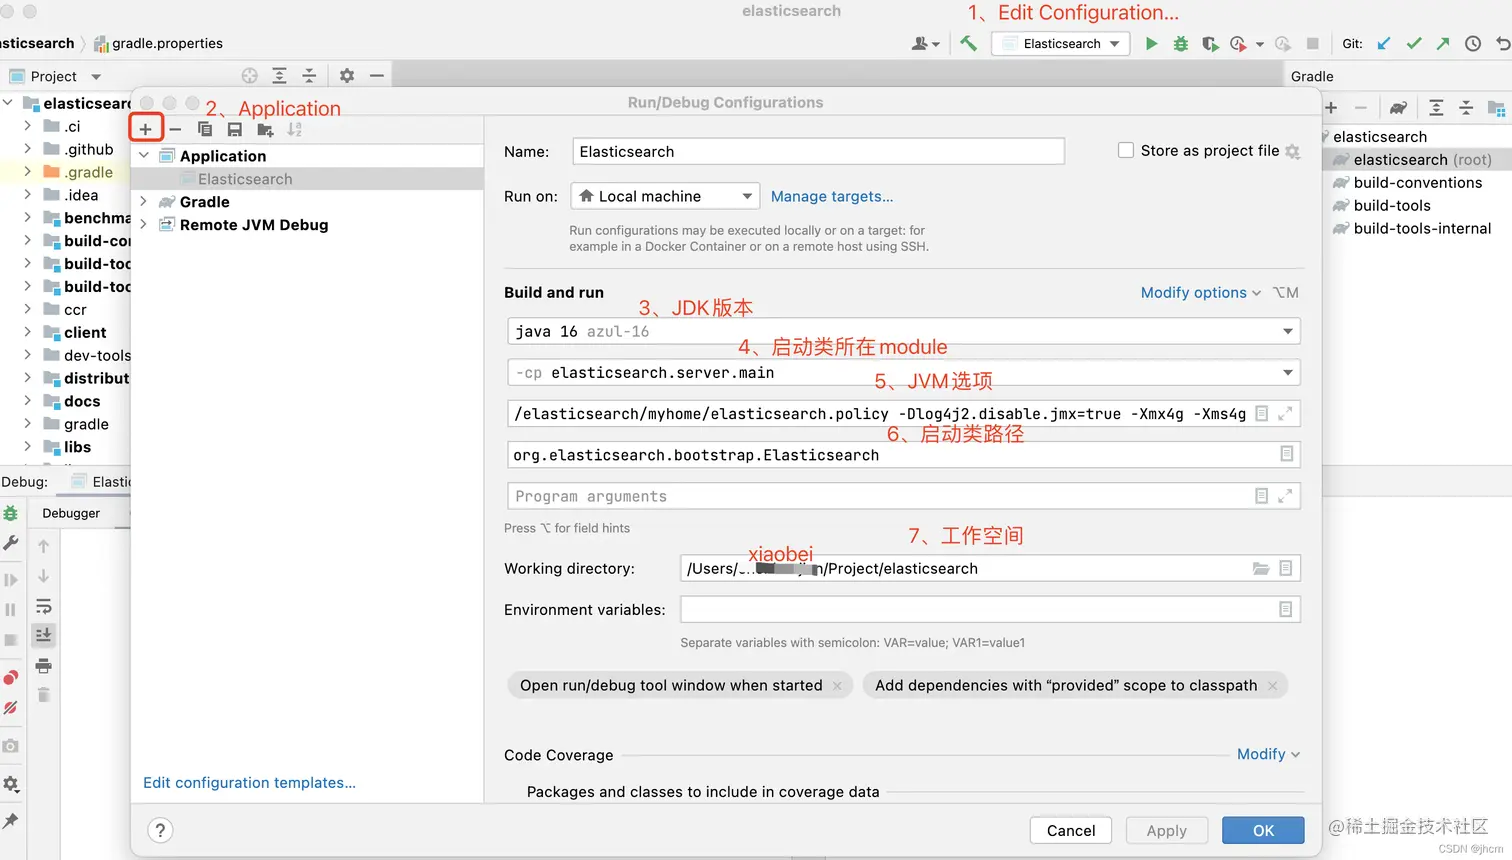Remove 'Add dependencies with provided scope' option
1512x860 pixels.
click(x=1272, y=685)
